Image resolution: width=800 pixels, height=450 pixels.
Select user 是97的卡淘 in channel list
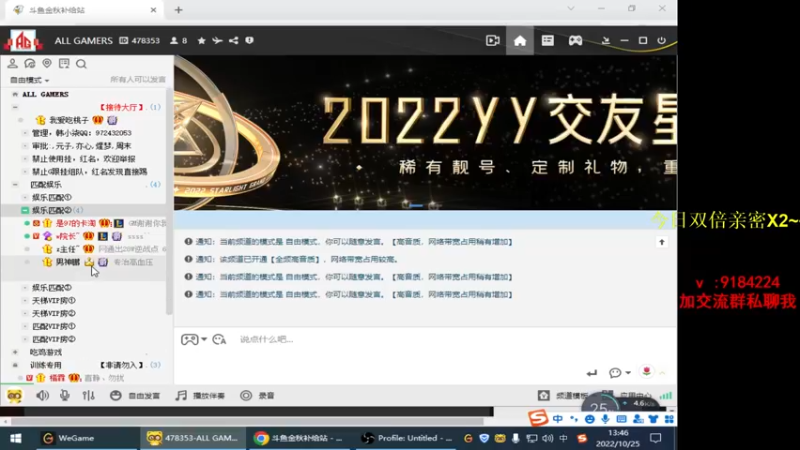[76, 223]
